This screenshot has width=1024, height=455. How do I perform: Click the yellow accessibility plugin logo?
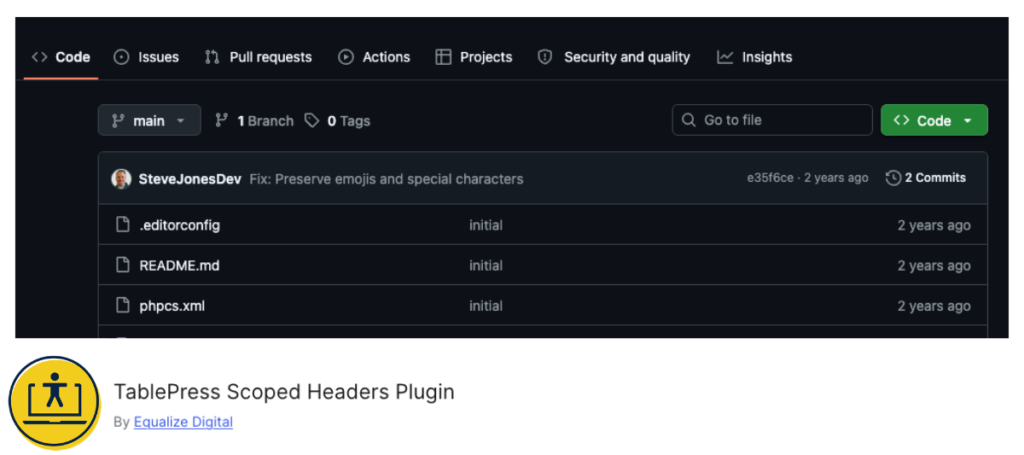55,403
